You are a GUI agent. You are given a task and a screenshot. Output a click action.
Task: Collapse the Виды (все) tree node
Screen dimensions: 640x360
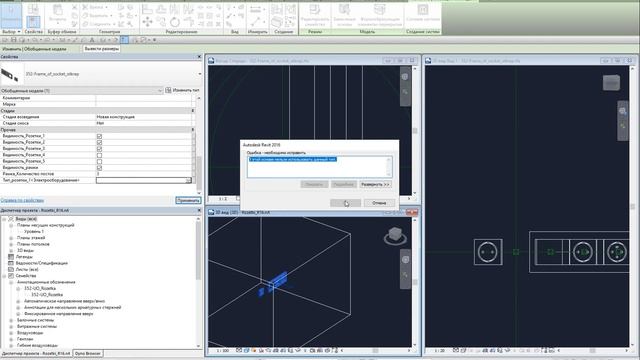(x=4, y=219)
